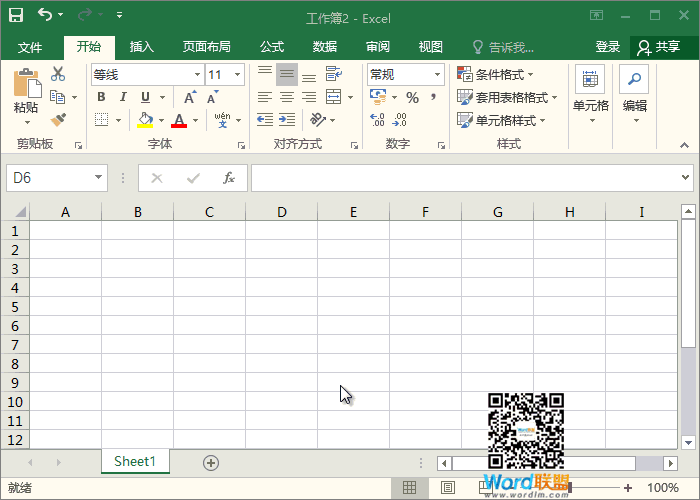Open the 单元格 cells group button
This screenshot has width=700, height=500.
[x=591, y=95]
